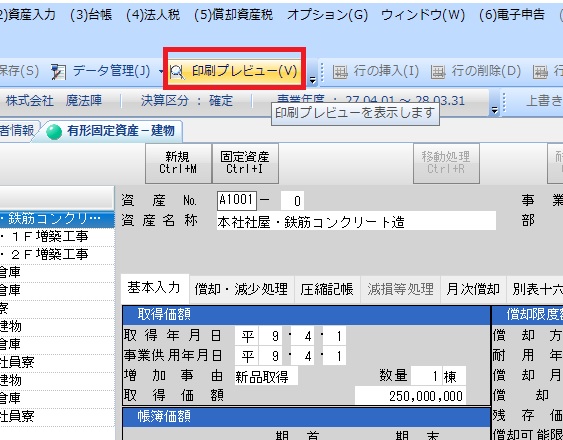Switch to the 償却・減少処理 tab
563x440 pixels.
click(x=241, y=290)
